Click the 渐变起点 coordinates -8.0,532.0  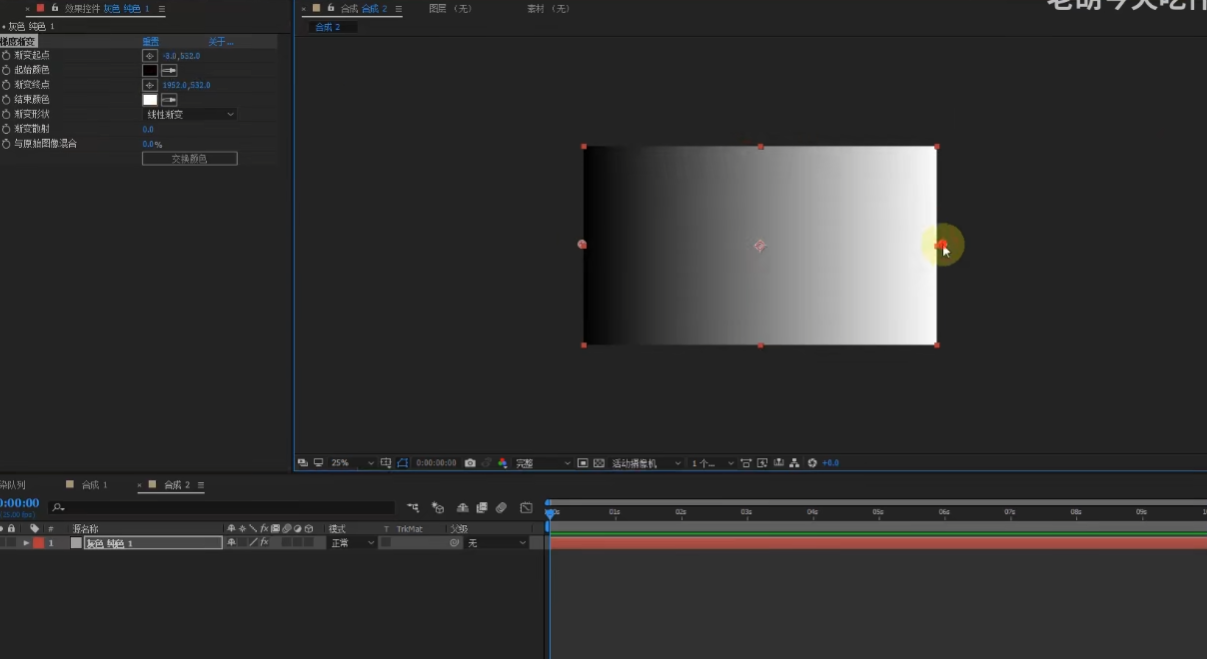click(181, 56)
